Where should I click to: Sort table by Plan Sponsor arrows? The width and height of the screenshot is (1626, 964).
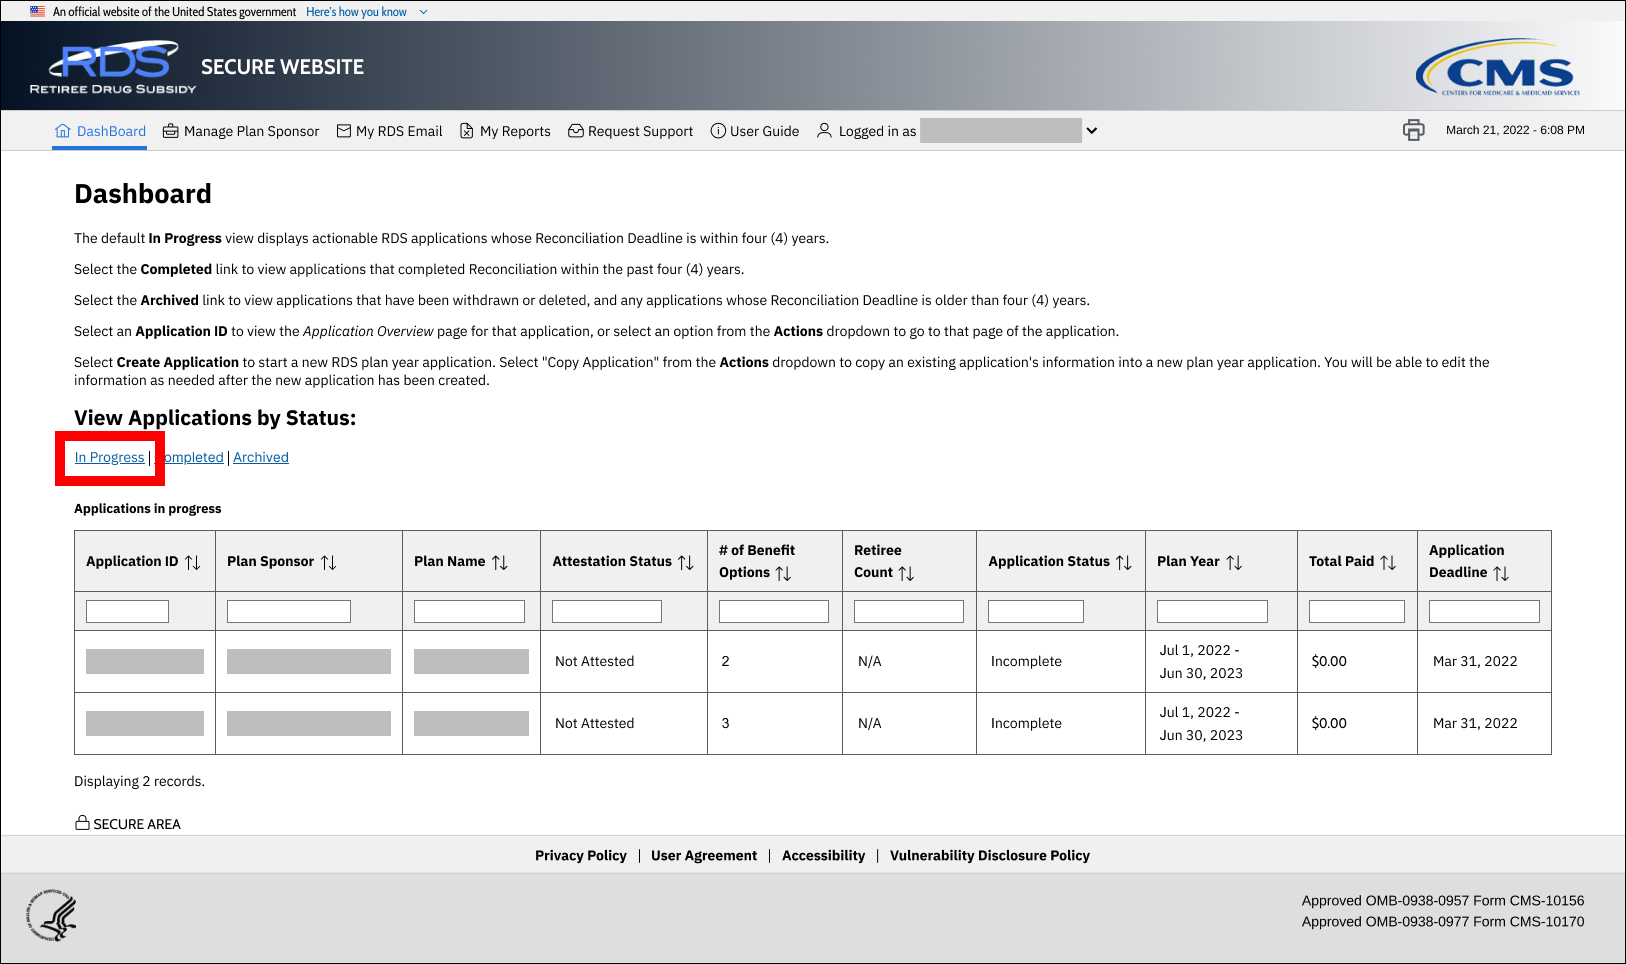coord(328,562)
